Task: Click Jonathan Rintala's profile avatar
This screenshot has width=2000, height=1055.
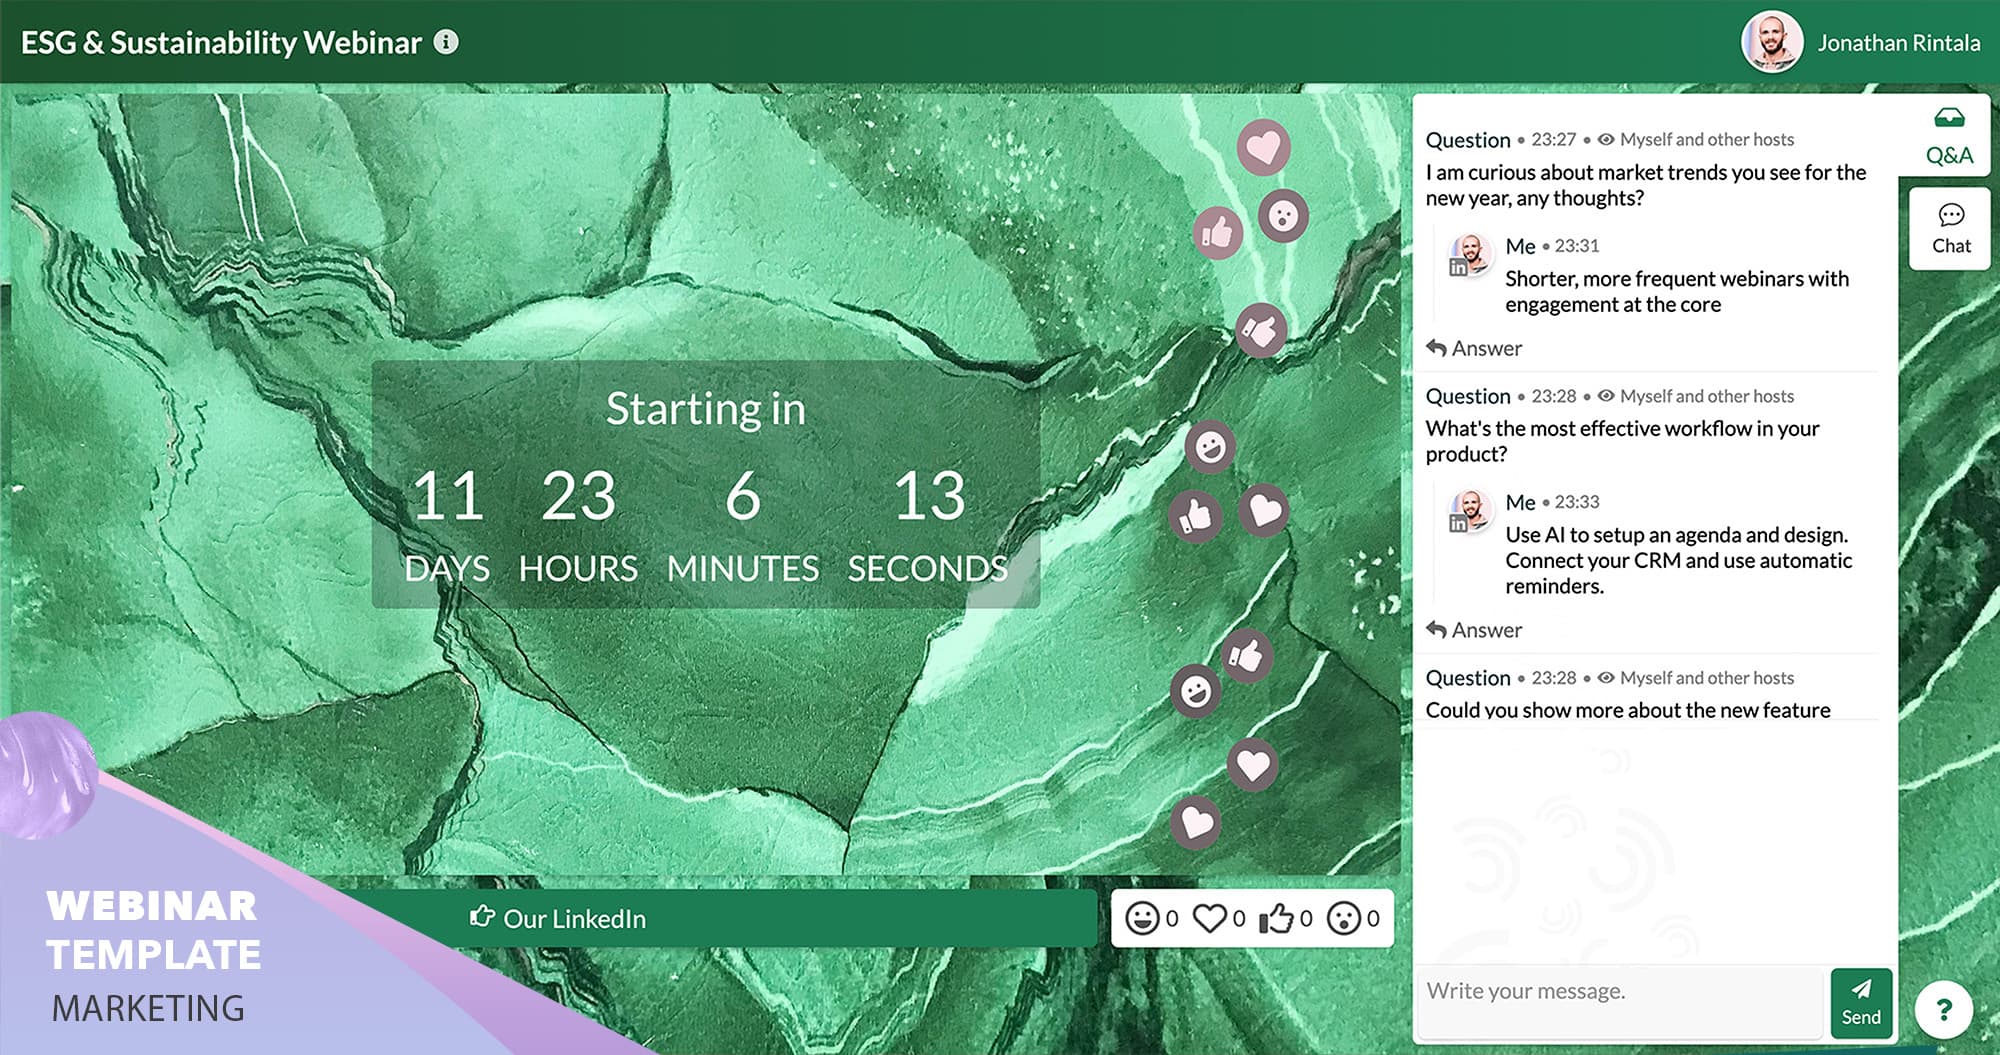Action: [x=1771, y=42]
